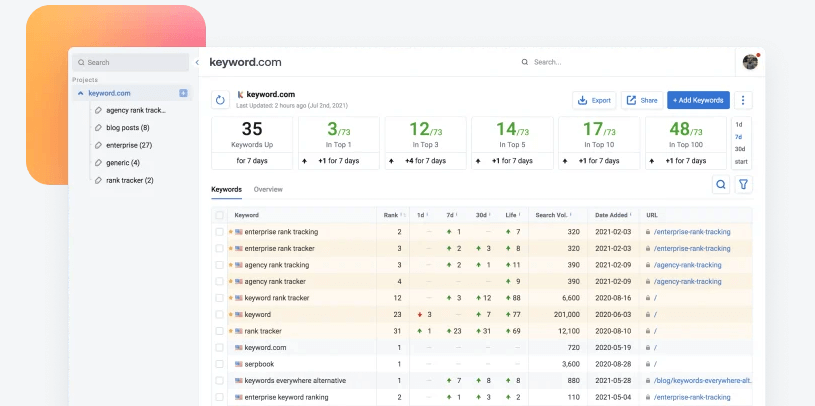Select the start time range
The image size is (815, 406).
coord(741,162)
